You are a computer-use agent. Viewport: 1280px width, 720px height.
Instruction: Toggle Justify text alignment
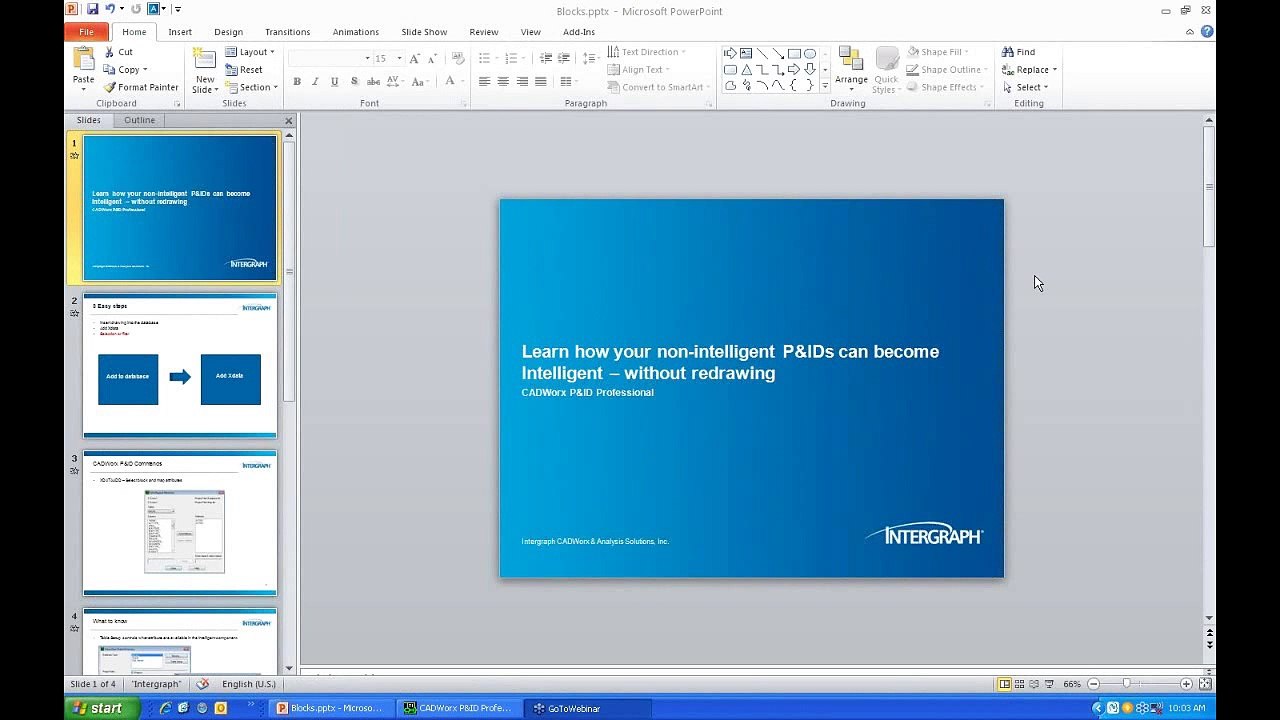point(541,81)
